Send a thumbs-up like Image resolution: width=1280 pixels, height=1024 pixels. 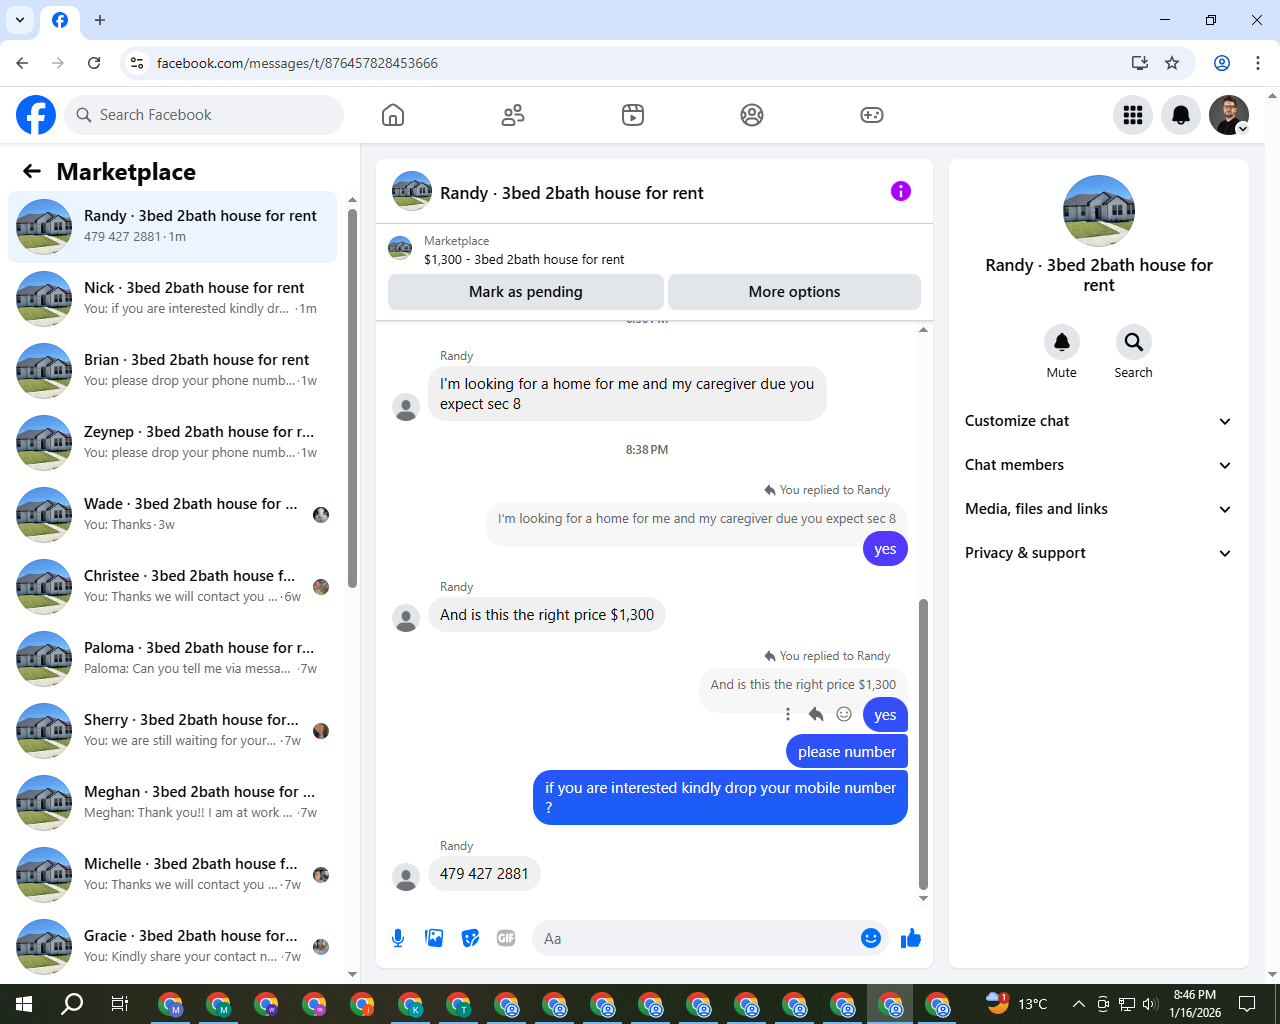click(x=911, y=938)
